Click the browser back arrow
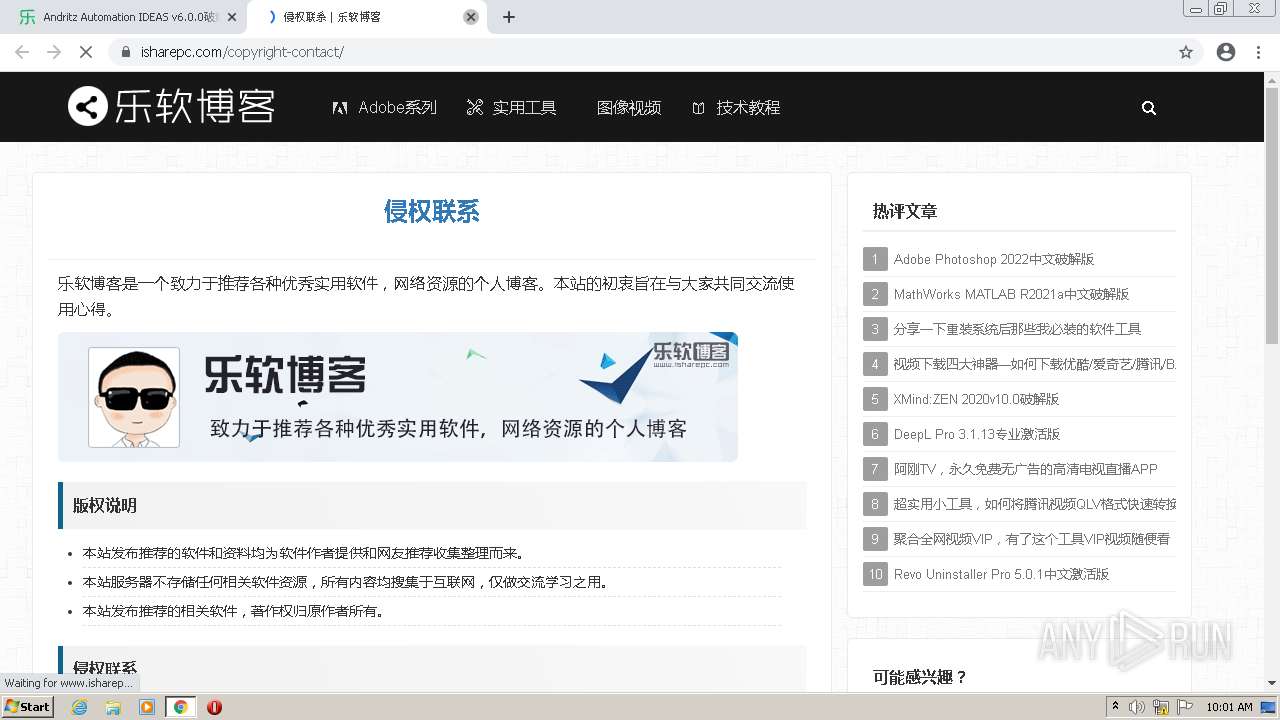Screen dimensions: 1280x720 (22, 52)
